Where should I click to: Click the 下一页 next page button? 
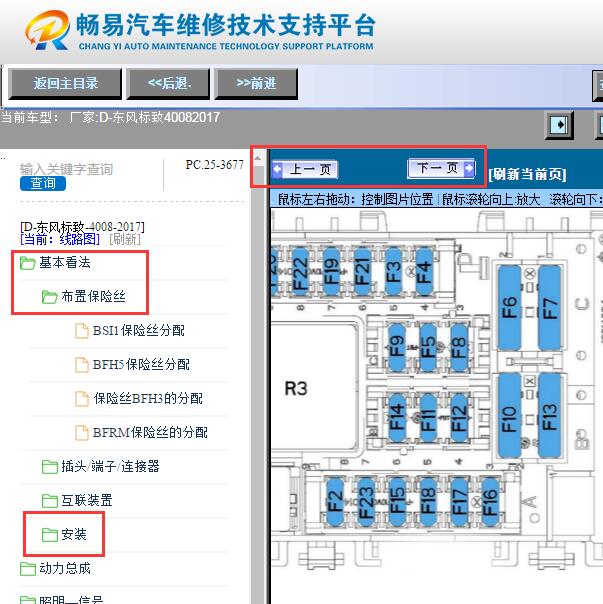(441, 168)
